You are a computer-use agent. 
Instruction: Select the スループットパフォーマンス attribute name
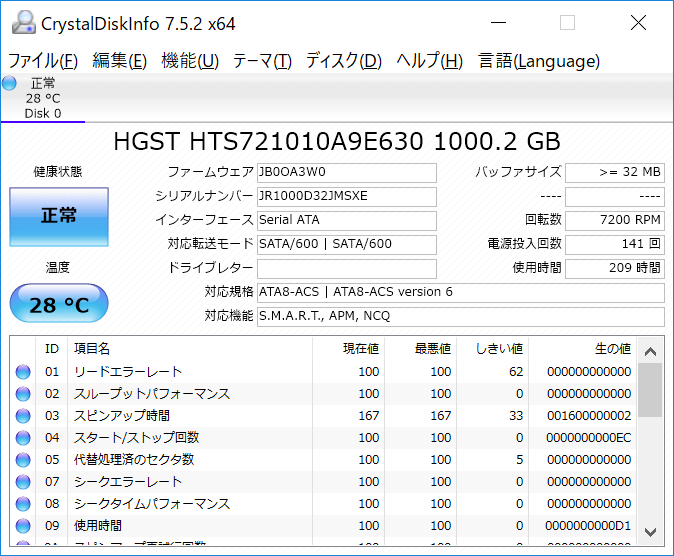click(152, 393)
